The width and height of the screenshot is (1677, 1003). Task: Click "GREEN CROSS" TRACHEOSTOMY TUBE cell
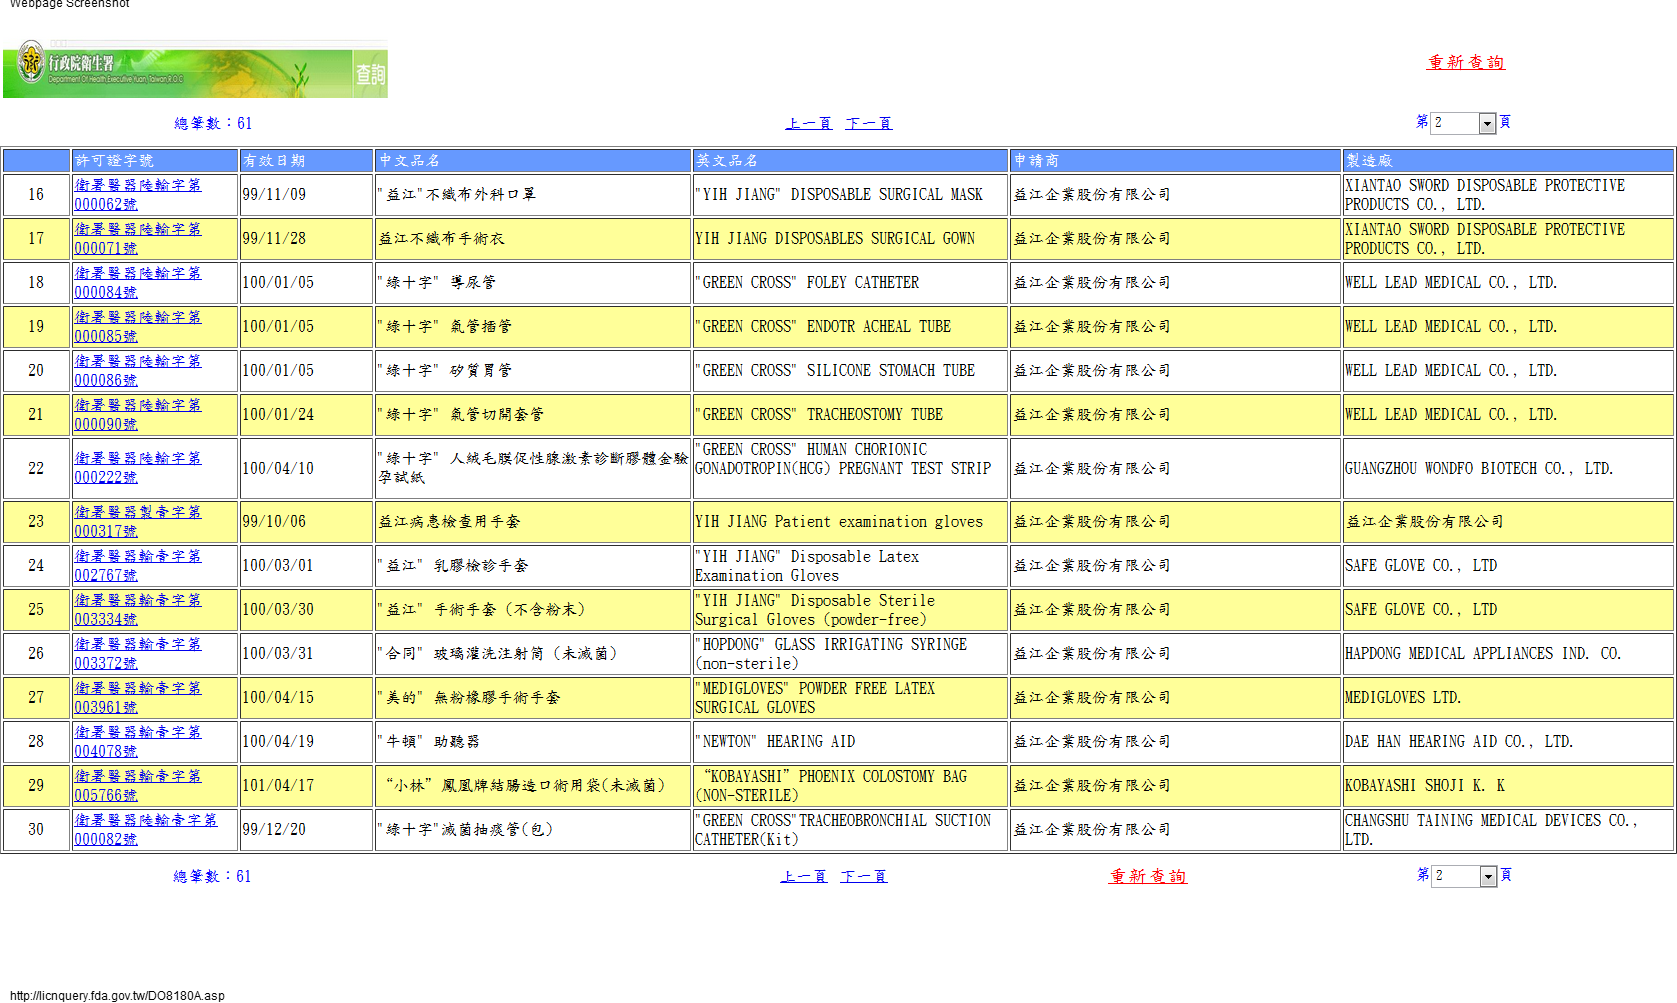850,415
